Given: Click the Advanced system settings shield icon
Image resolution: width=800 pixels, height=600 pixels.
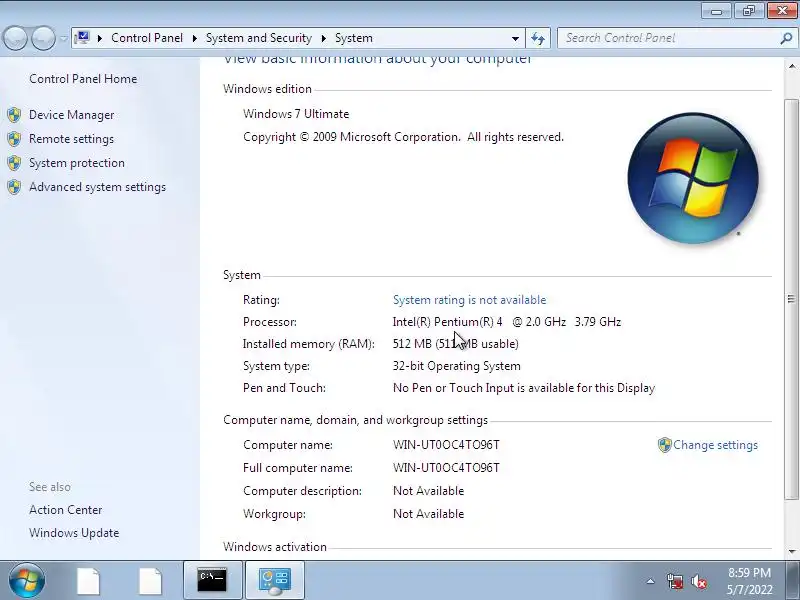Looking at the screenshot, I should 14,187.
